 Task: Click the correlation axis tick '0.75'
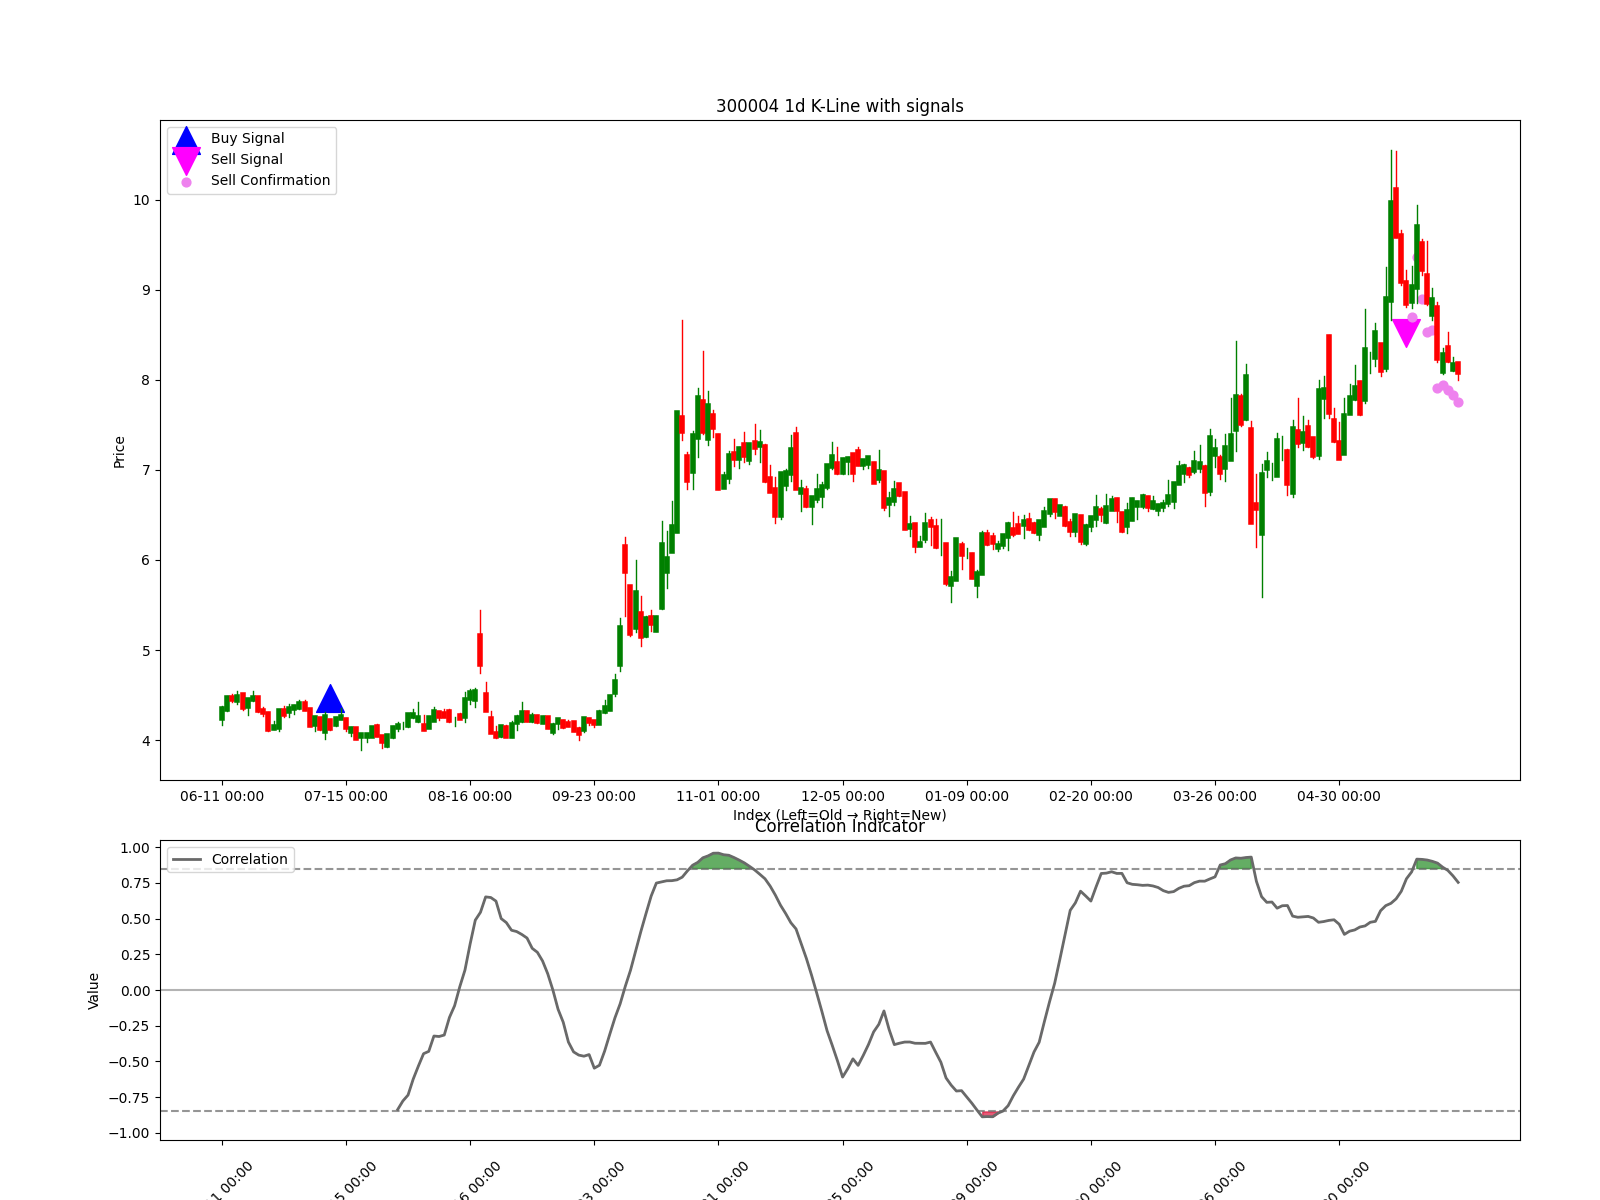(135, 884)
